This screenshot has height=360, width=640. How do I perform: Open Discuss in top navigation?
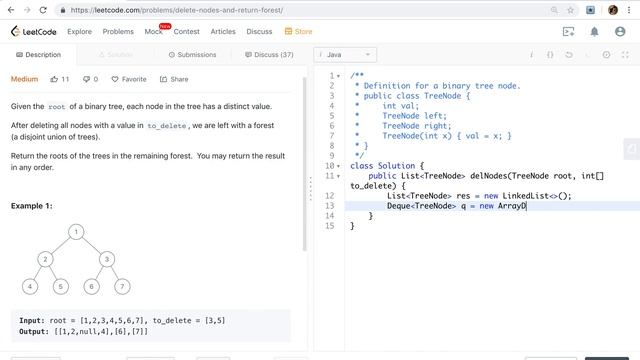tap(259, 31)
